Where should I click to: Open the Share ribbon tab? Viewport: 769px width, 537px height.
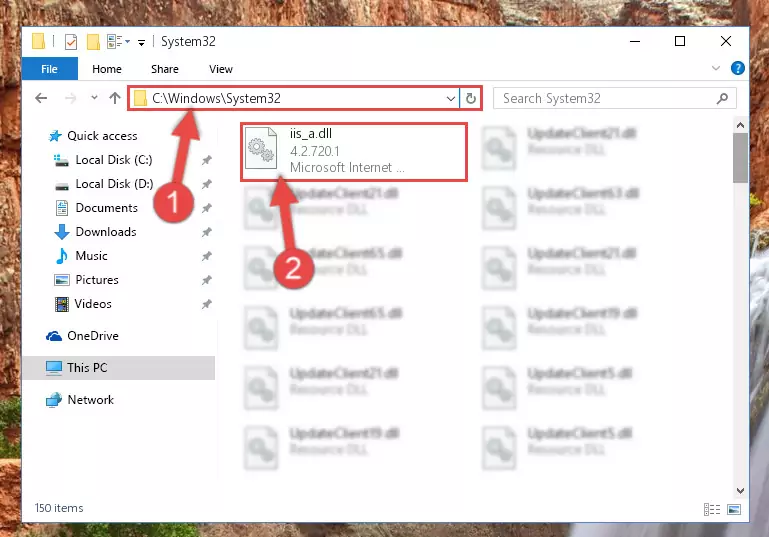pos(164,69)
